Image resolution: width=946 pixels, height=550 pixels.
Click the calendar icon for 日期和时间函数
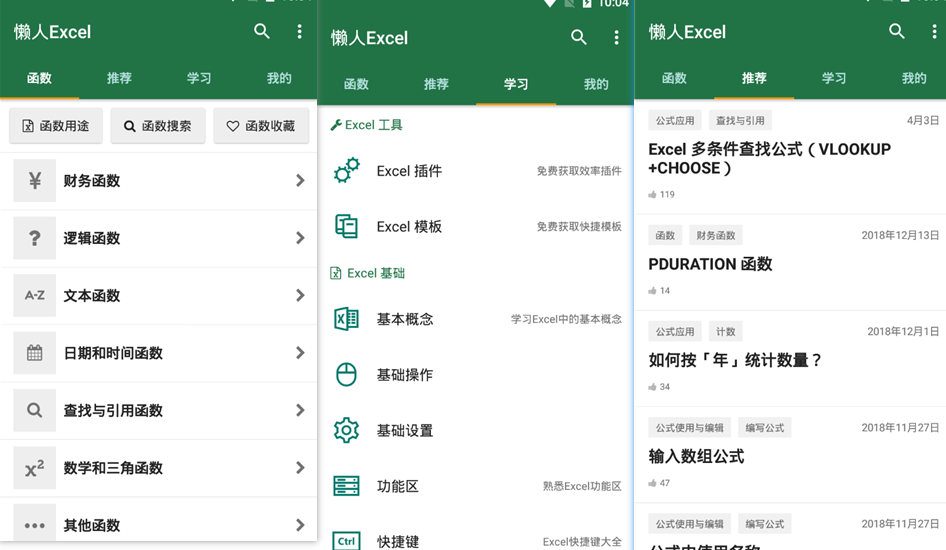click(x=34, y=353)
